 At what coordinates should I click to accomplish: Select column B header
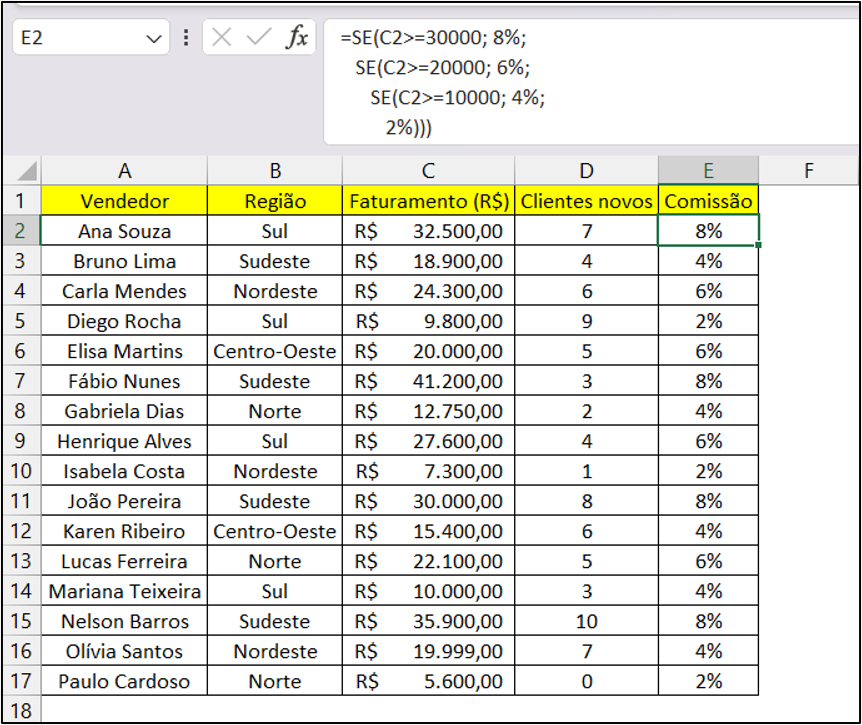(275, 171)
